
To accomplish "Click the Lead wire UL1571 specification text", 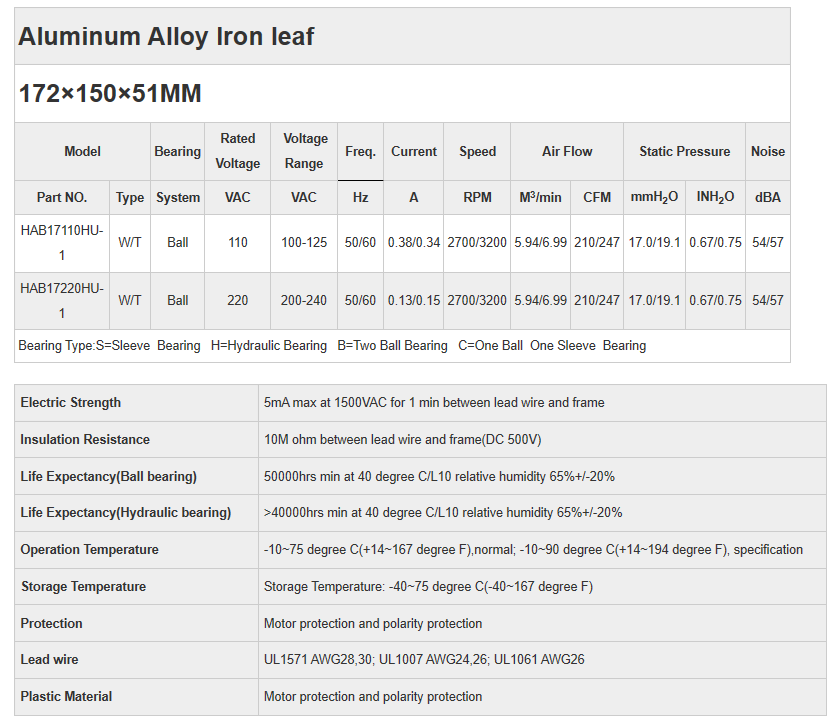I will click(x=424, y=660).
